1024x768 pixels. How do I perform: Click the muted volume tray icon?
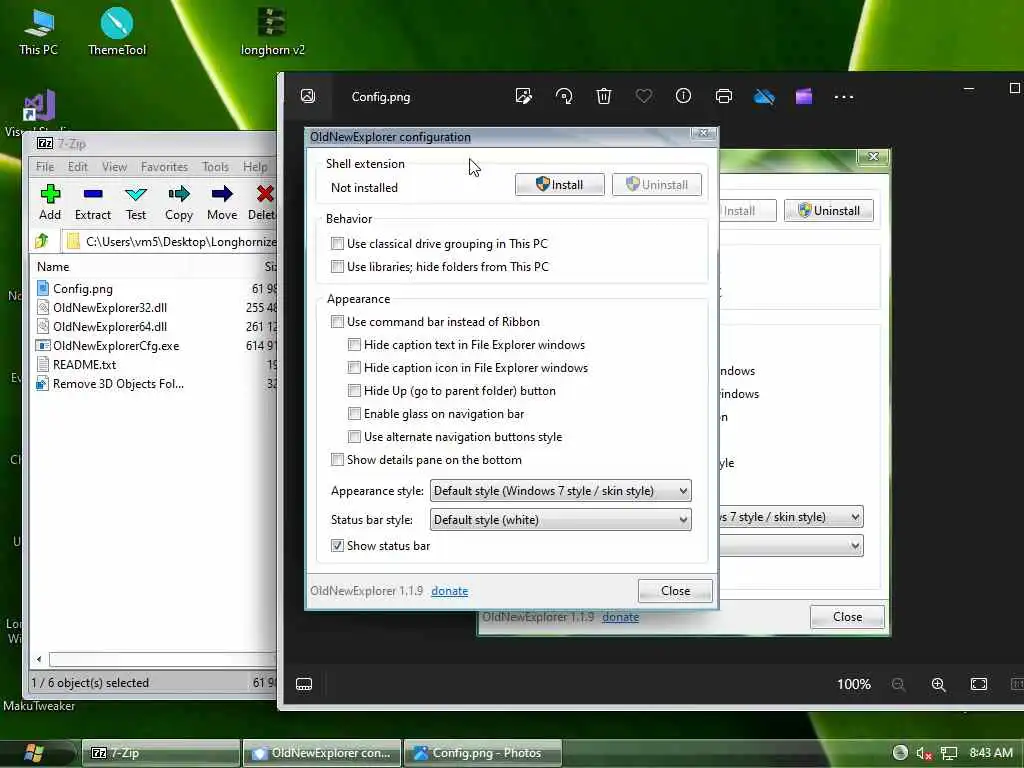pos(923,753)
